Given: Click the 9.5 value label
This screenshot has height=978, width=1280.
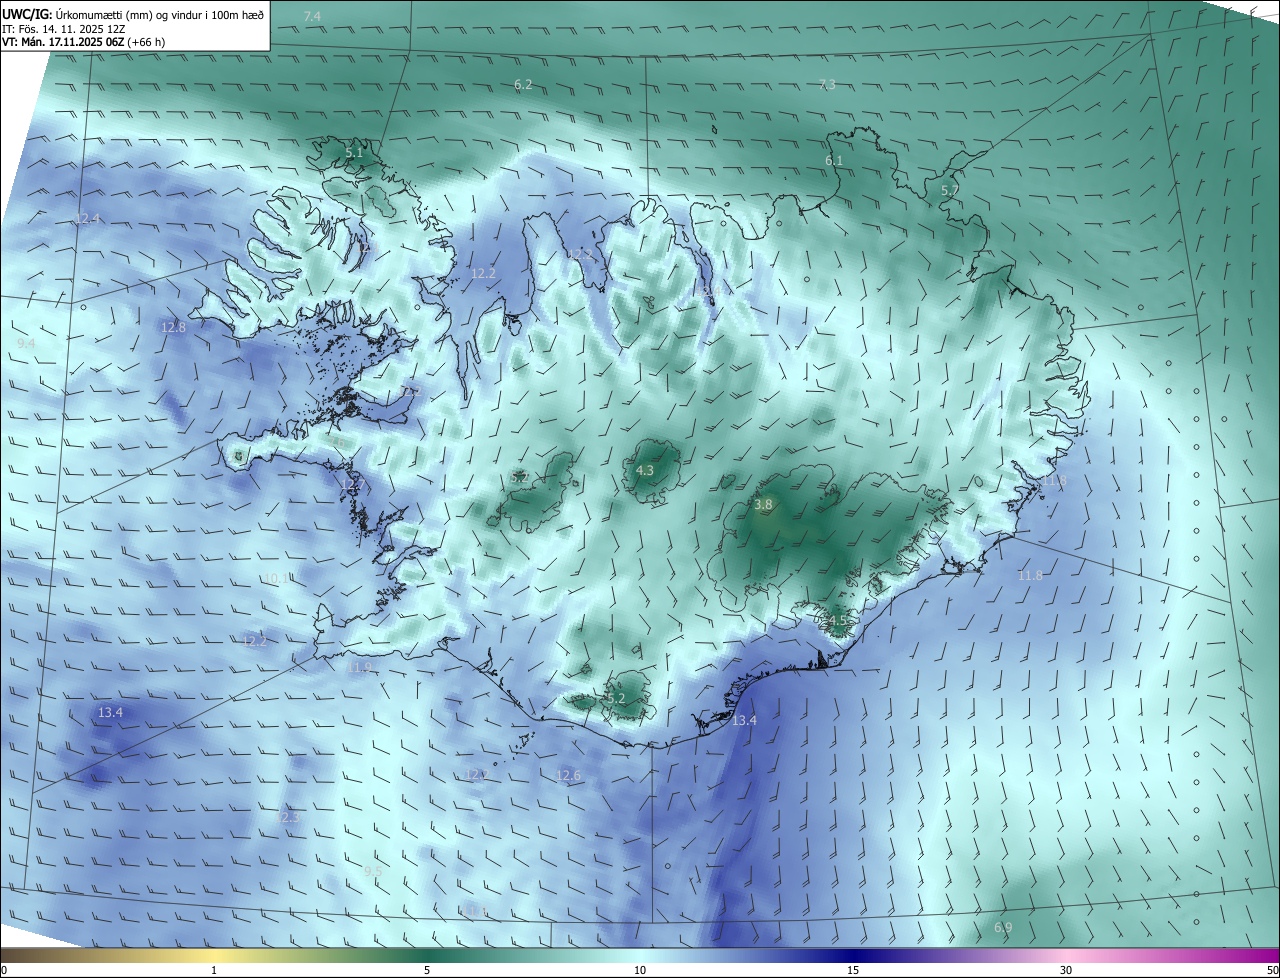Looking at the screenshot, I should (x=373, y=872).
